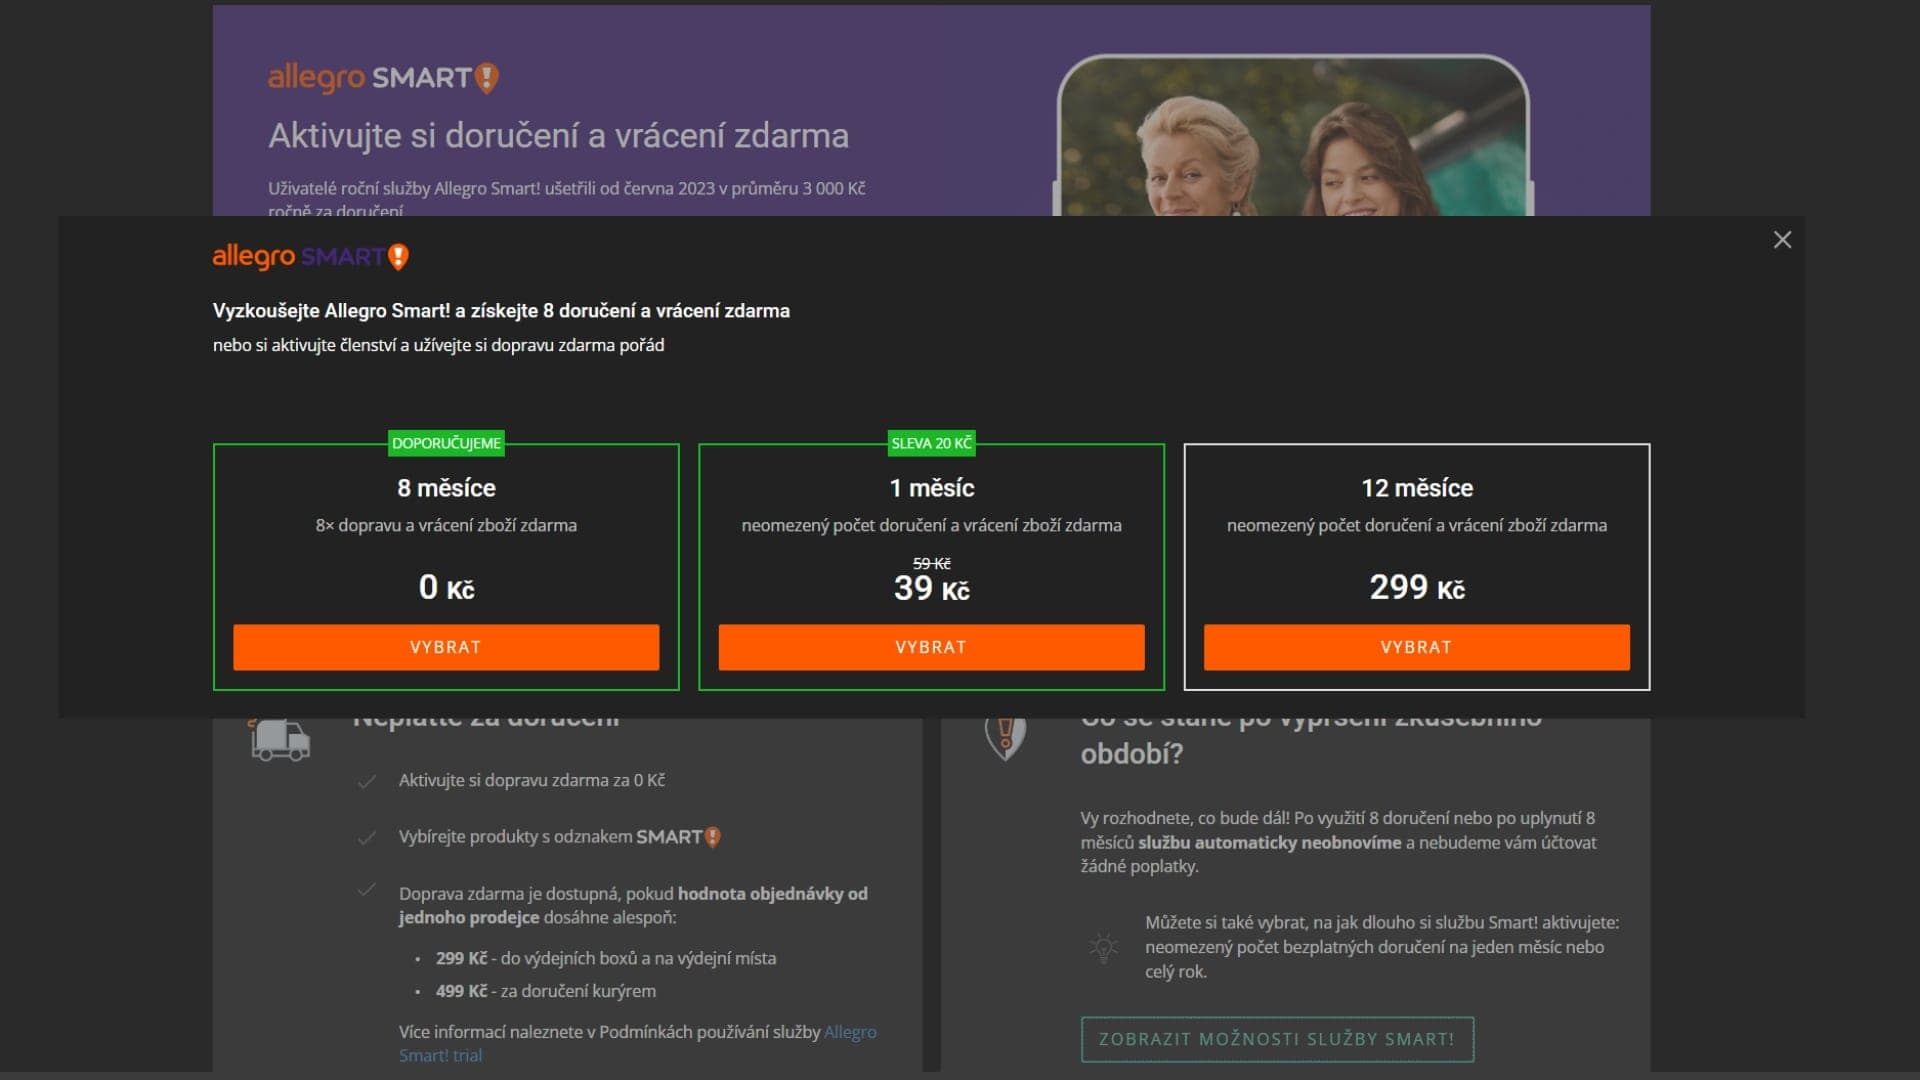1920x1080 pixels.
Task: Close the Allegro Smart popup dialog
Action: (x=1782, y=240)
